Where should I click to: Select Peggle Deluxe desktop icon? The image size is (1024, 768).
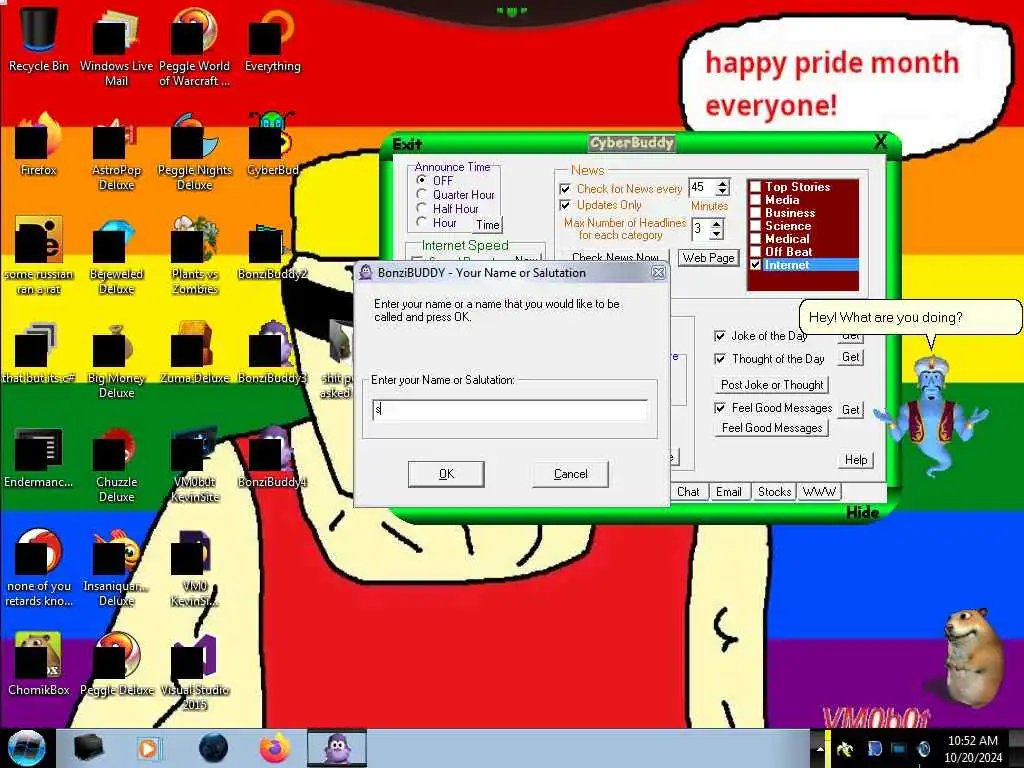[116, 664]
